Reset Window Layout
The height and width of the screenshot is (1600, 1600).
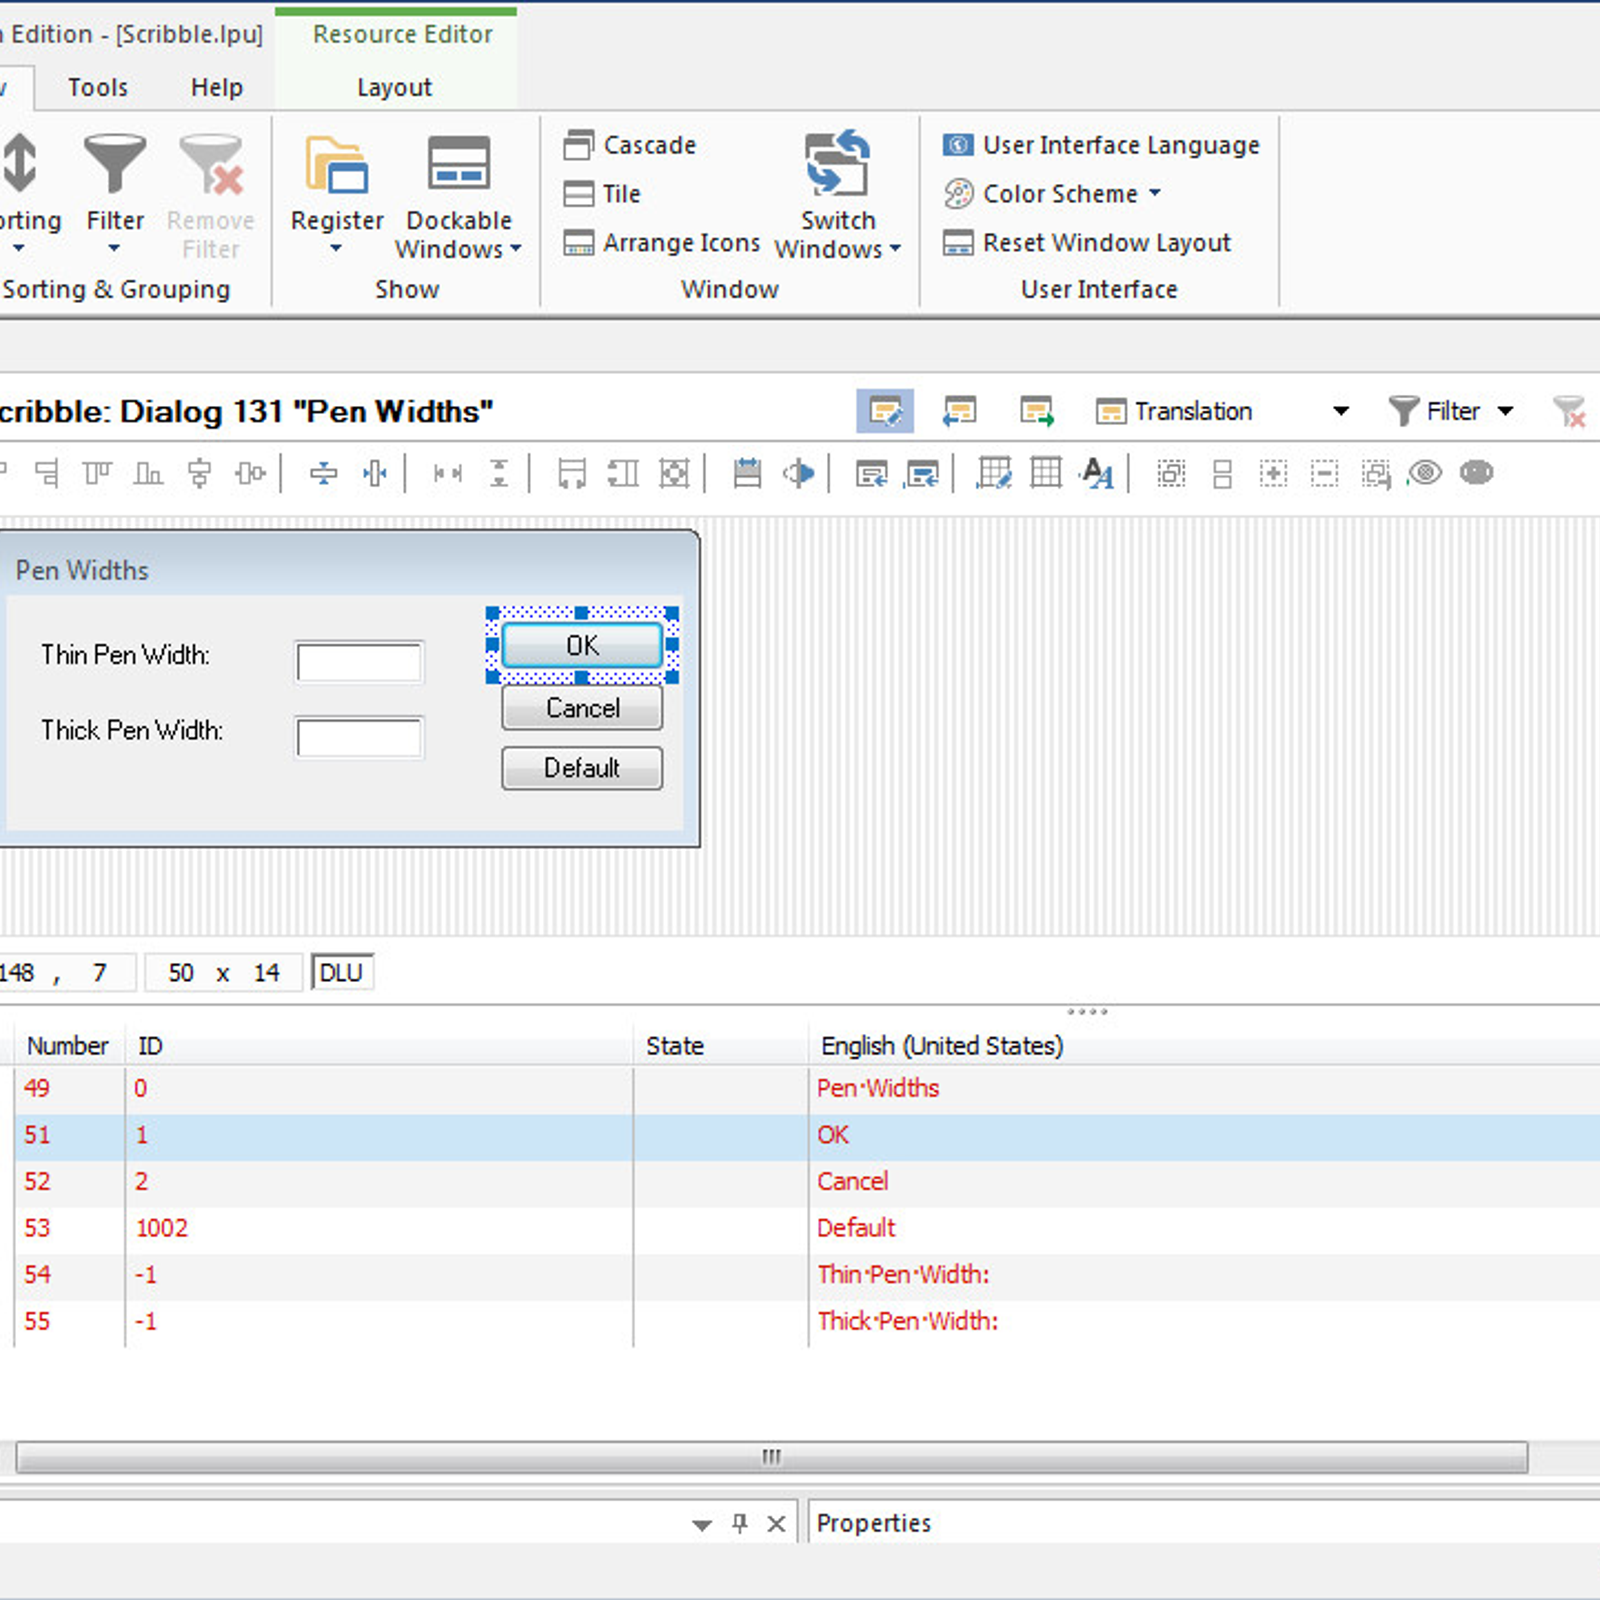[1087, 243]
